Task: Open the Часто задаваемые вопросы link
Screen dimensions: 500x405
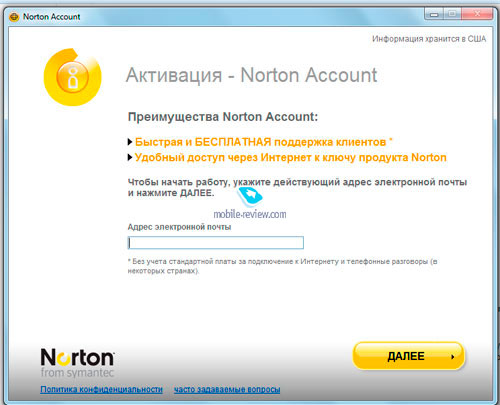Action: 227,389
